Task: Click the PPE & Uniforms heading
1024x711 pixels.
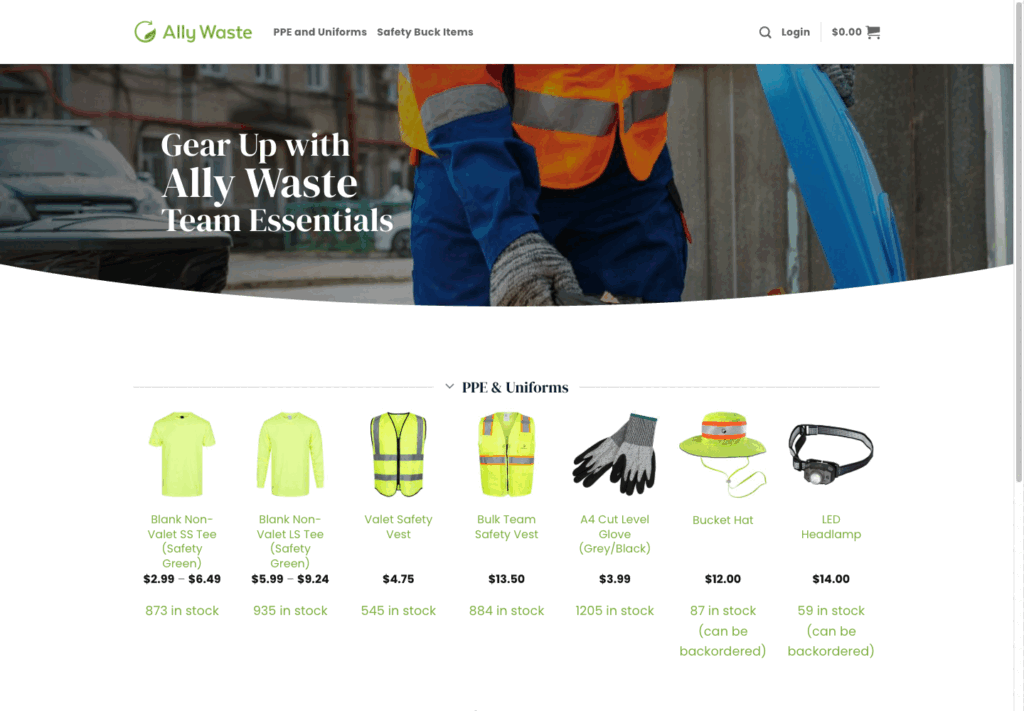Action: (515, 387)
